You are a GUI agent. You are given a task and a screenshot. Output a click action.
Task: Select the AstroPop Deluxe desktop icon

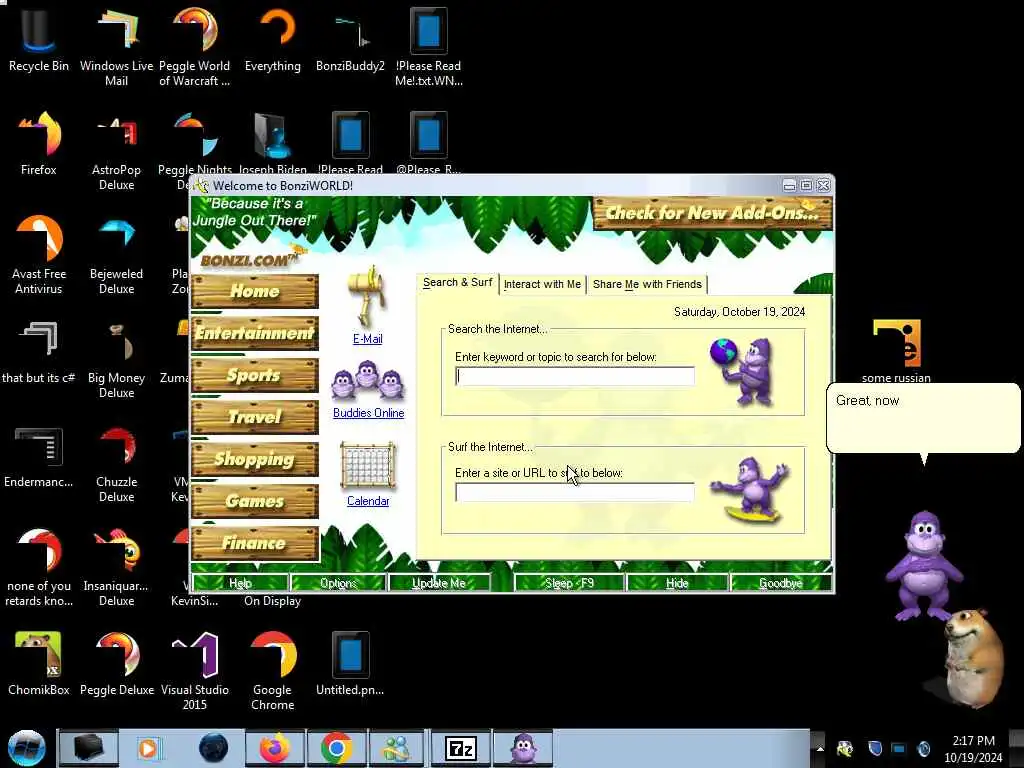[x=116, y=152]
